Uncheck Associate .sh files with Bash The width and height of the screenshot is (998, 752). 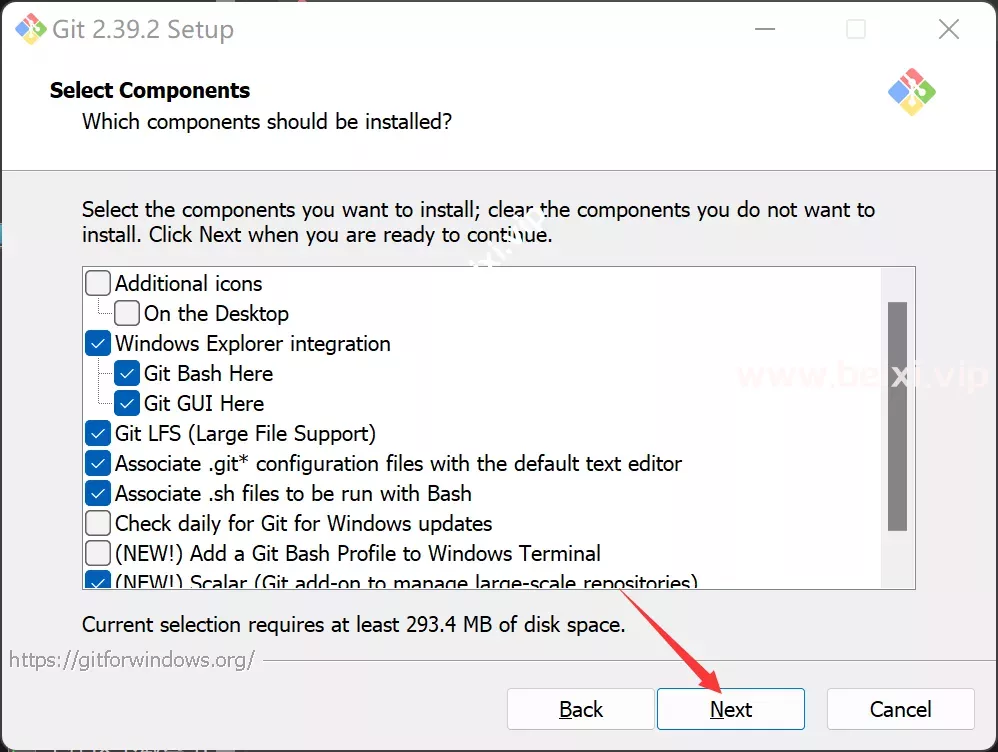click(98, 493)
